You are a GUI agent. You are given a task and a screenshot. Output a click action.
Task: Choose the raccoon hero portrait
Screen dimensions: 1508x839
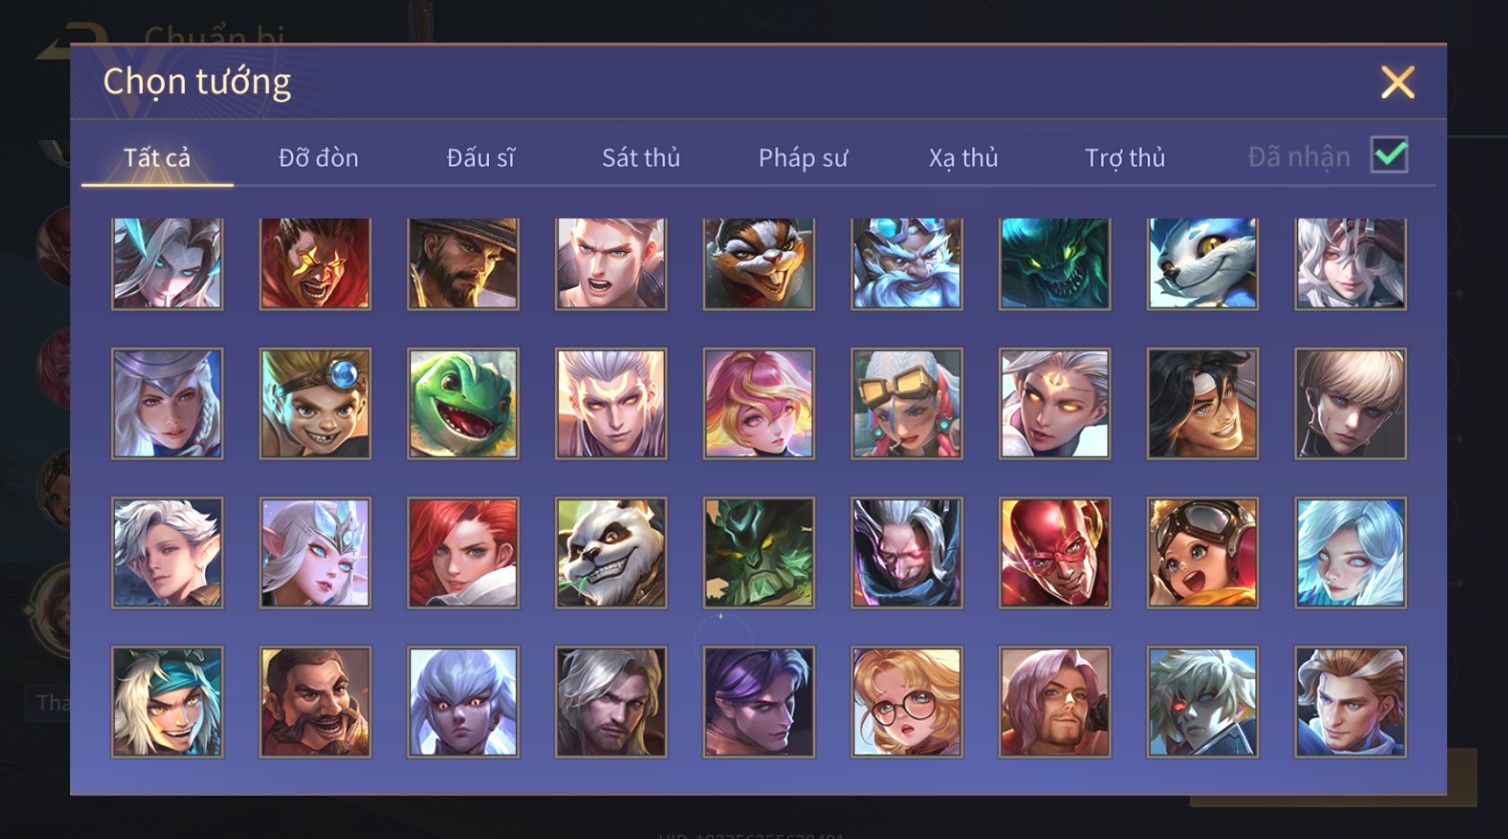pyautogui.click(x=759, y=264)
